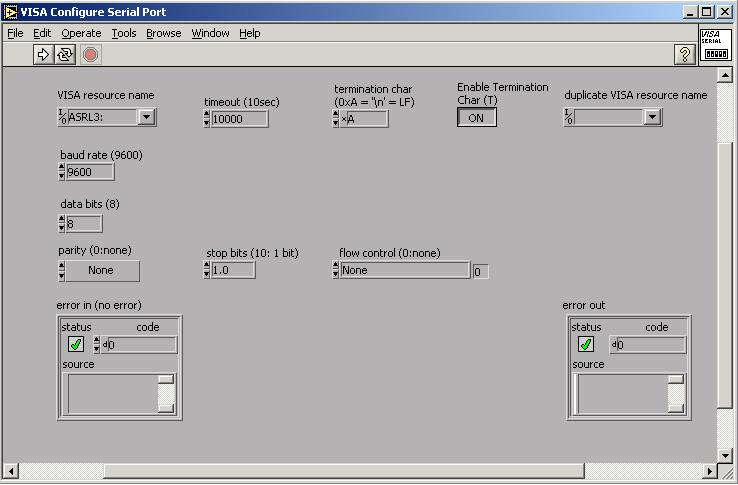
Task: Click the red Abort Execution button
Action: pyautogui.click(x=90, y=55)
